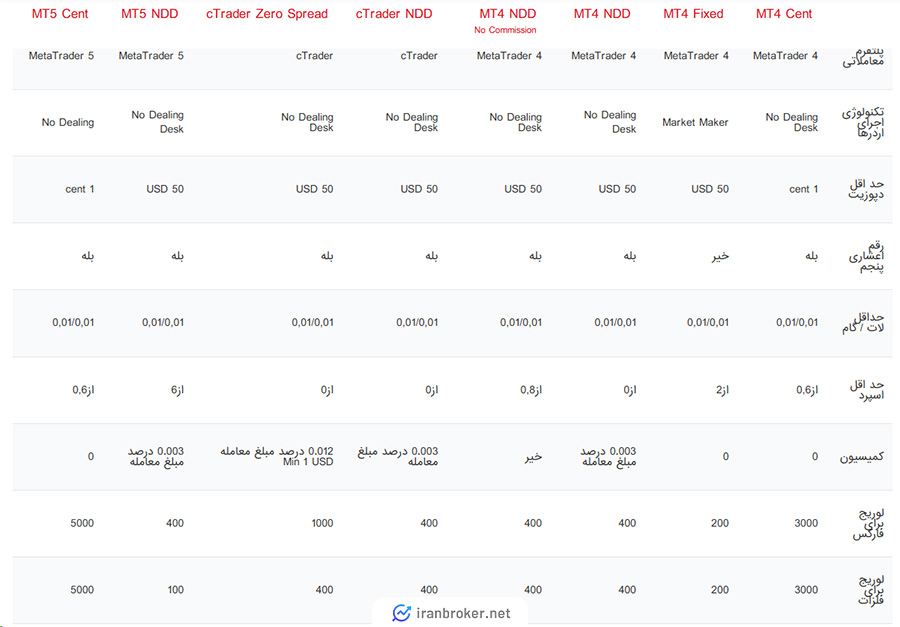
Task: Select the MT5 Cent column header
Action: tap(60, 14)
